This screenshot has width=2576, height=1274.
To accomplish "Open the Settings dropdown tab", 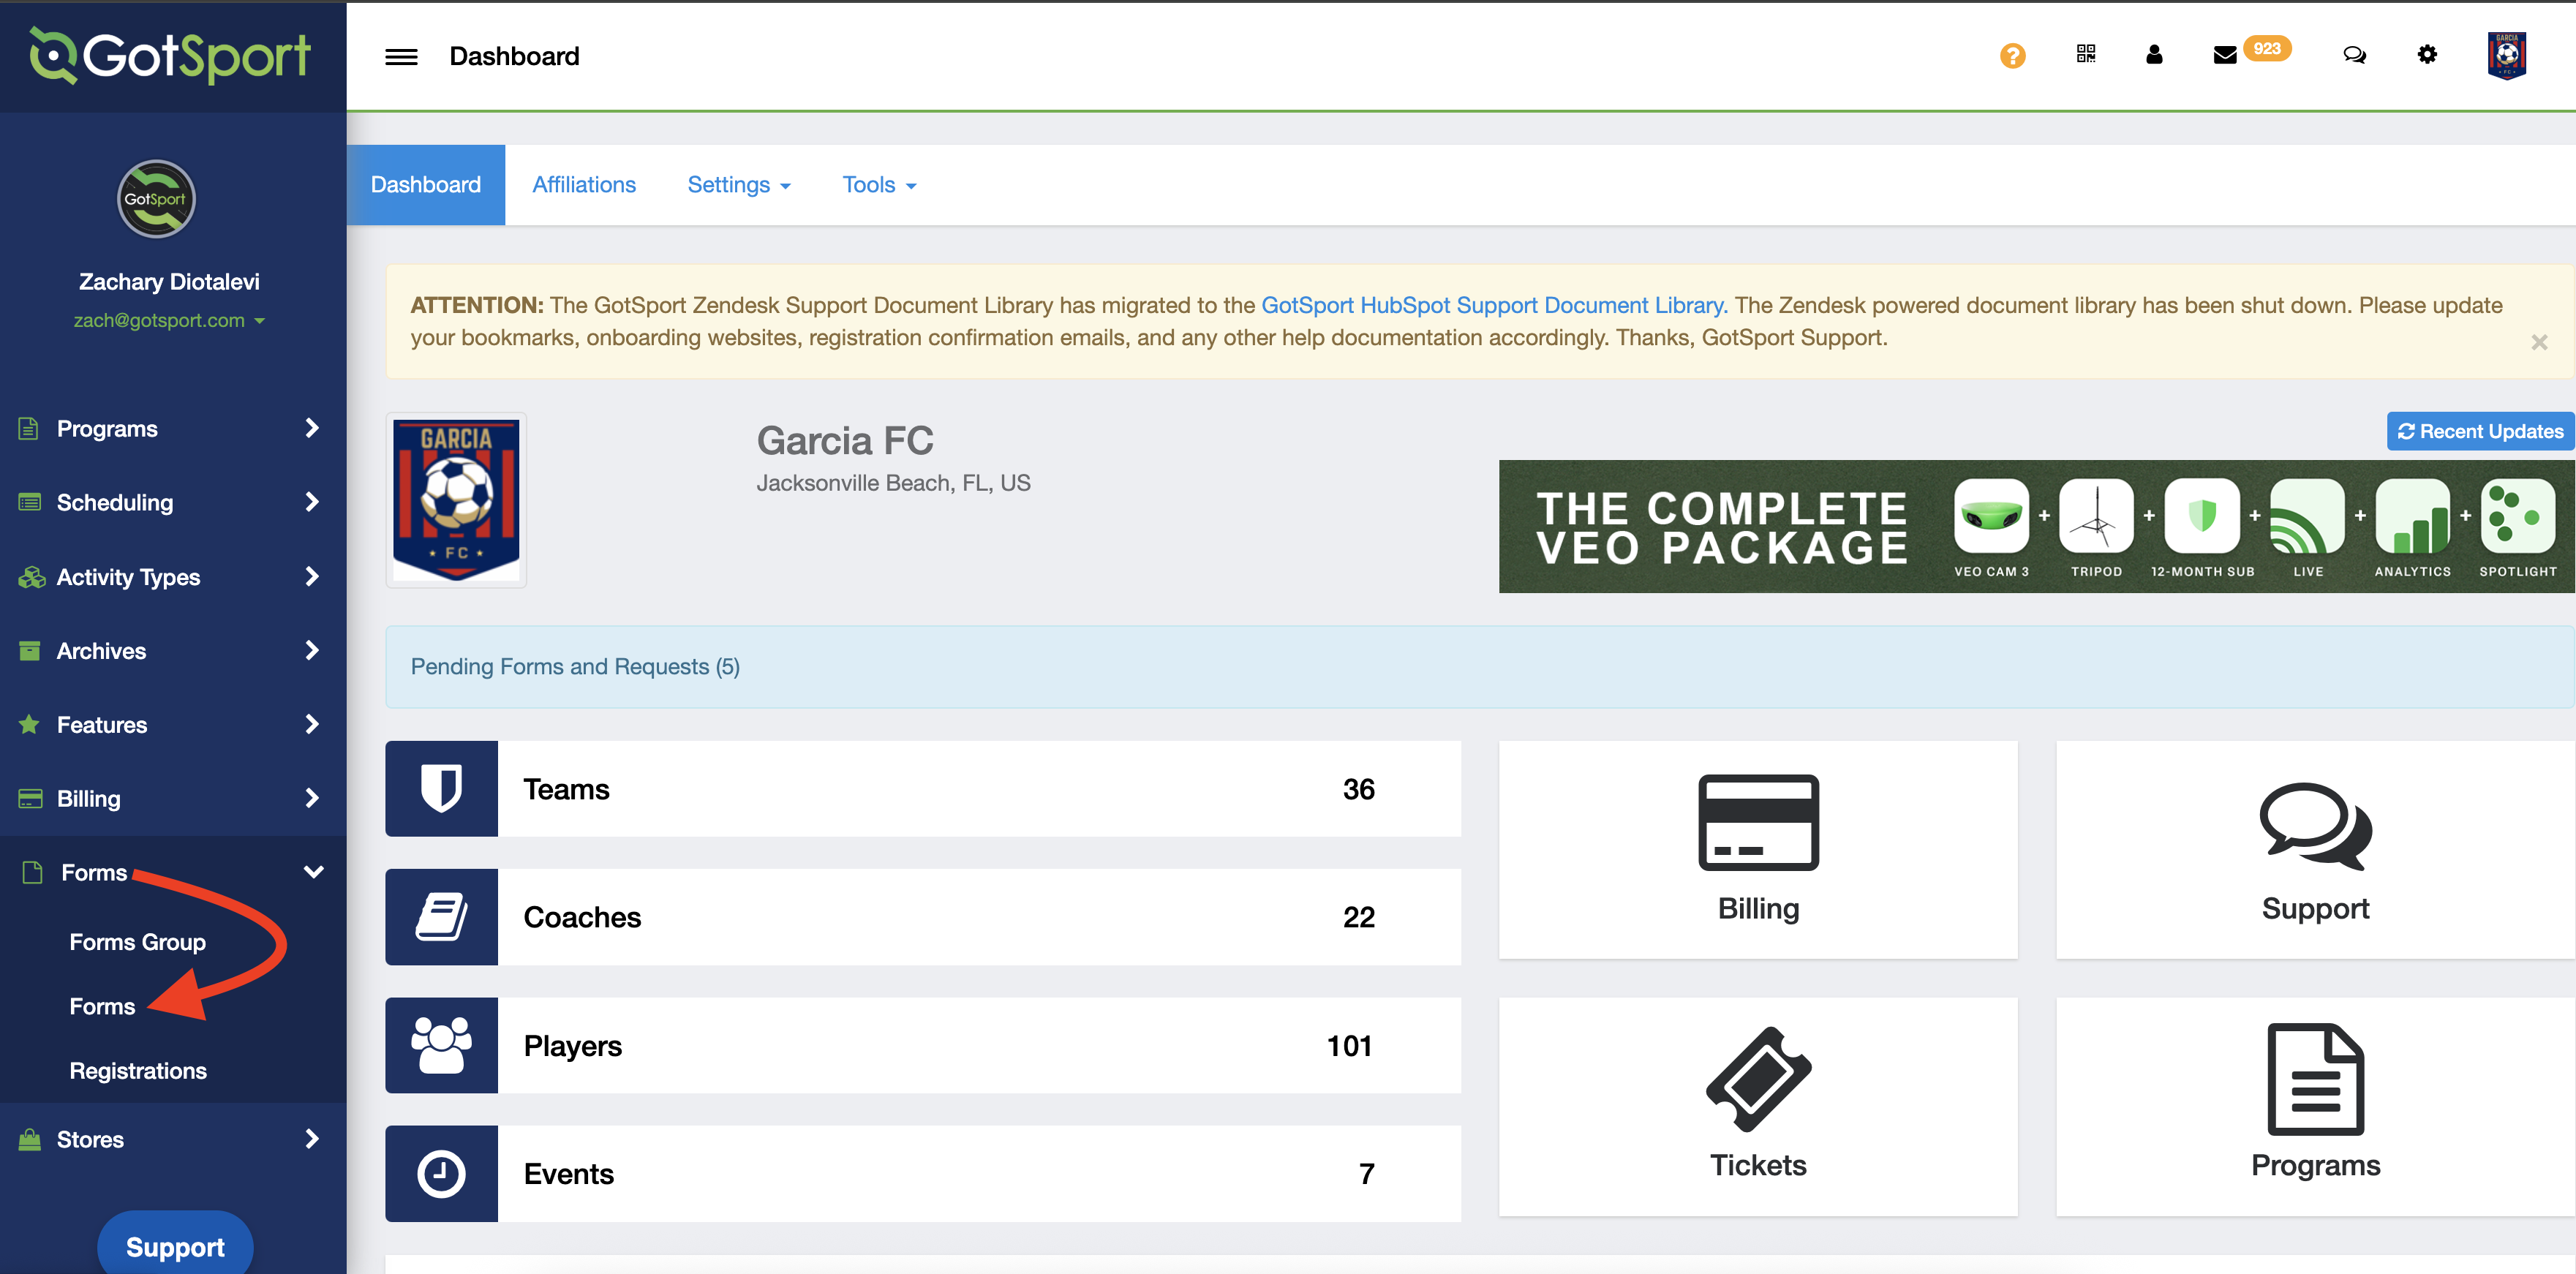I will pyautogui.click(x=739, y=185).
